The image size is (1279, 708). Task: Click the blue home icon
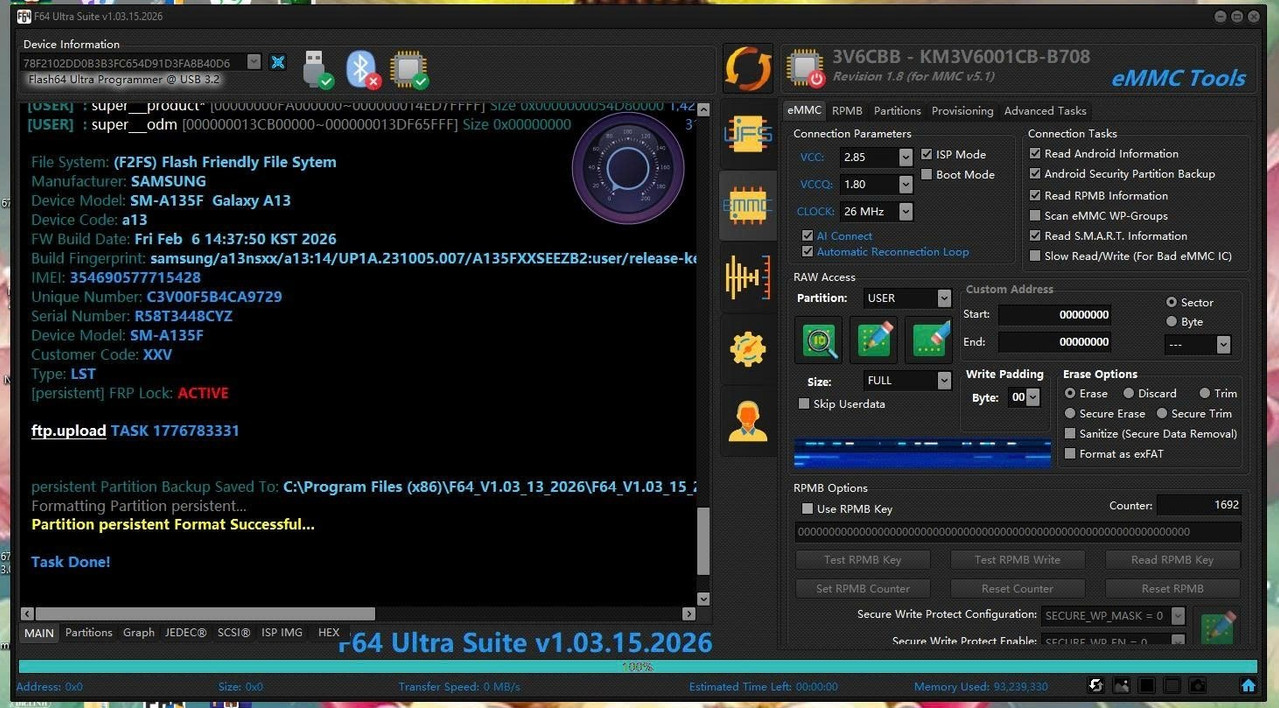[x=1248, y=686]
